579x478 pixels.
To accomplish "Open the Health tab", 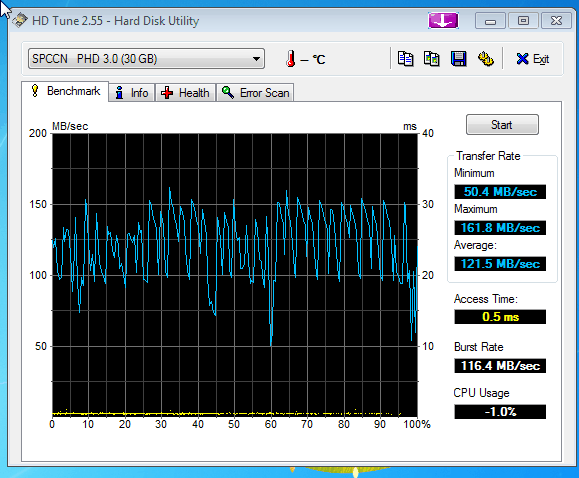I will pyautogui.click(x=185, y=93).
